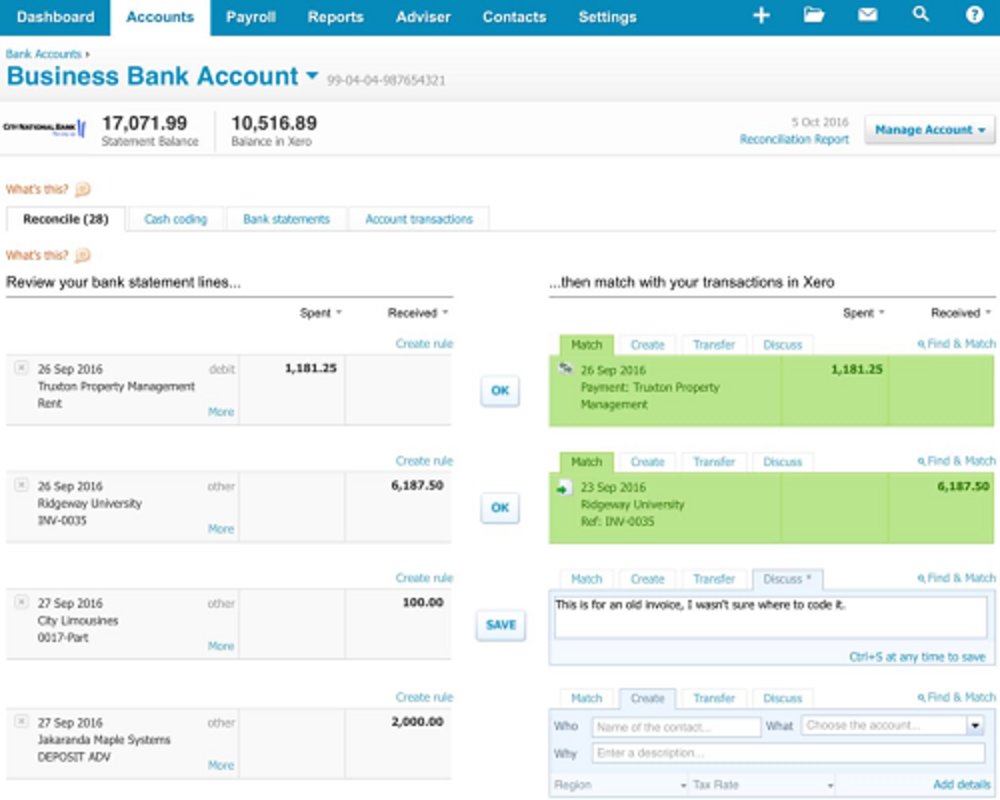Screen dimensions: 1000x800
Task: Select Transfer tab for Jakaranda Maple Systems transaction
Action: 714,699
